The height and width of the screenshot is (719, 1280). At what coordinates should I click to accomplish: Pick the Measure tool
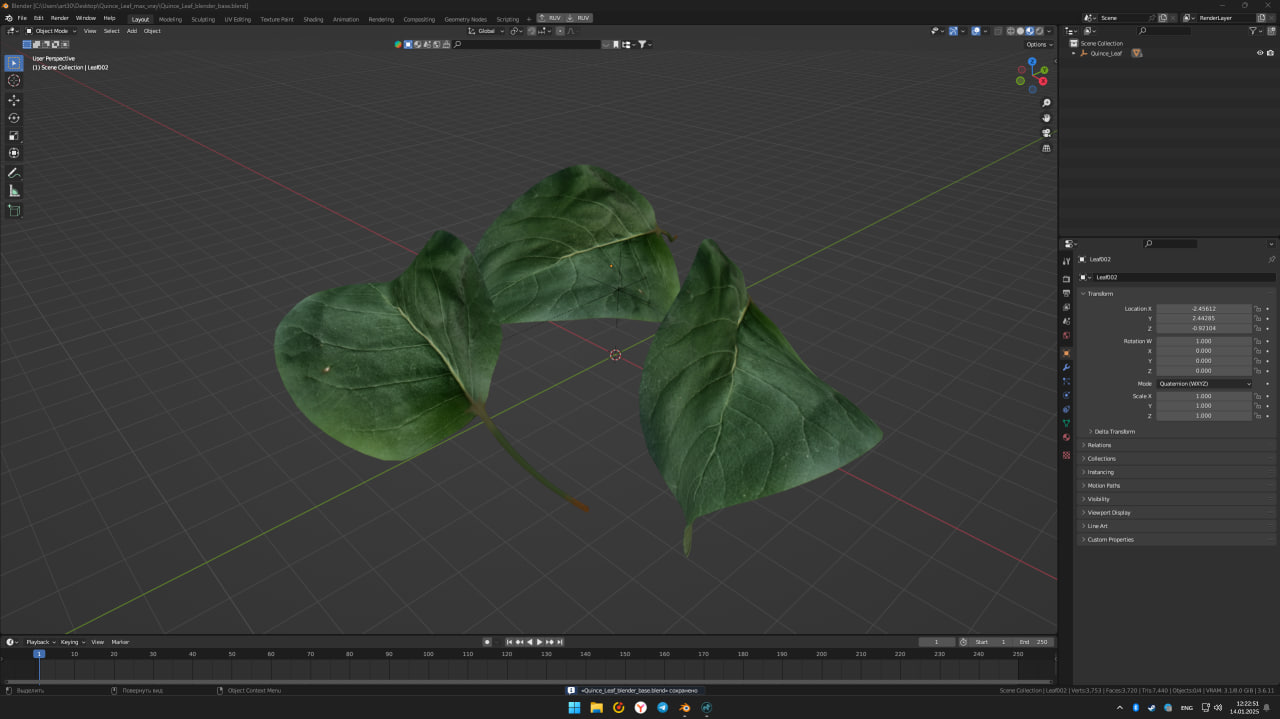(14, 191)
